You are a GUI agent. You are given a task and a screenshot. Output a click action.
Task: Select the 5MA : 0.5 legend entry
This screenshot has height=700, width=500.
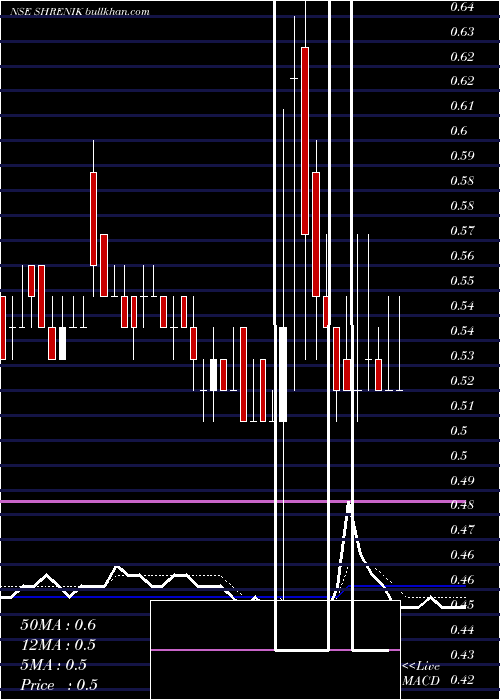click(x=54, y=665)
